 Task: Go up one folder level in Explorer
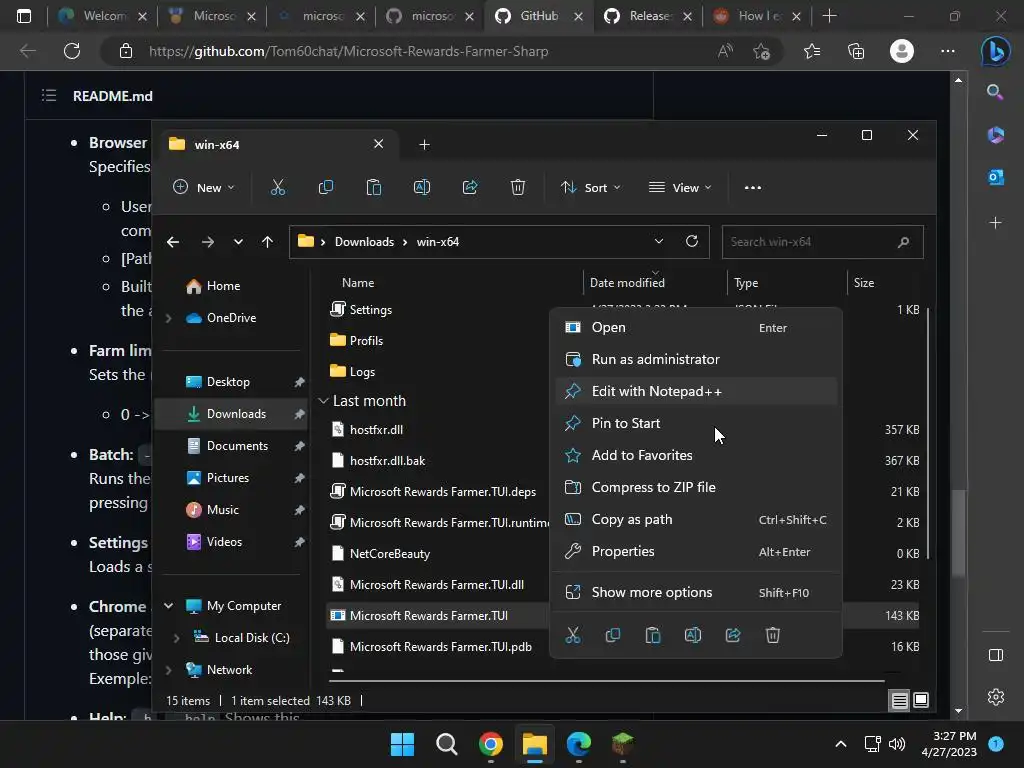point(267,242)
